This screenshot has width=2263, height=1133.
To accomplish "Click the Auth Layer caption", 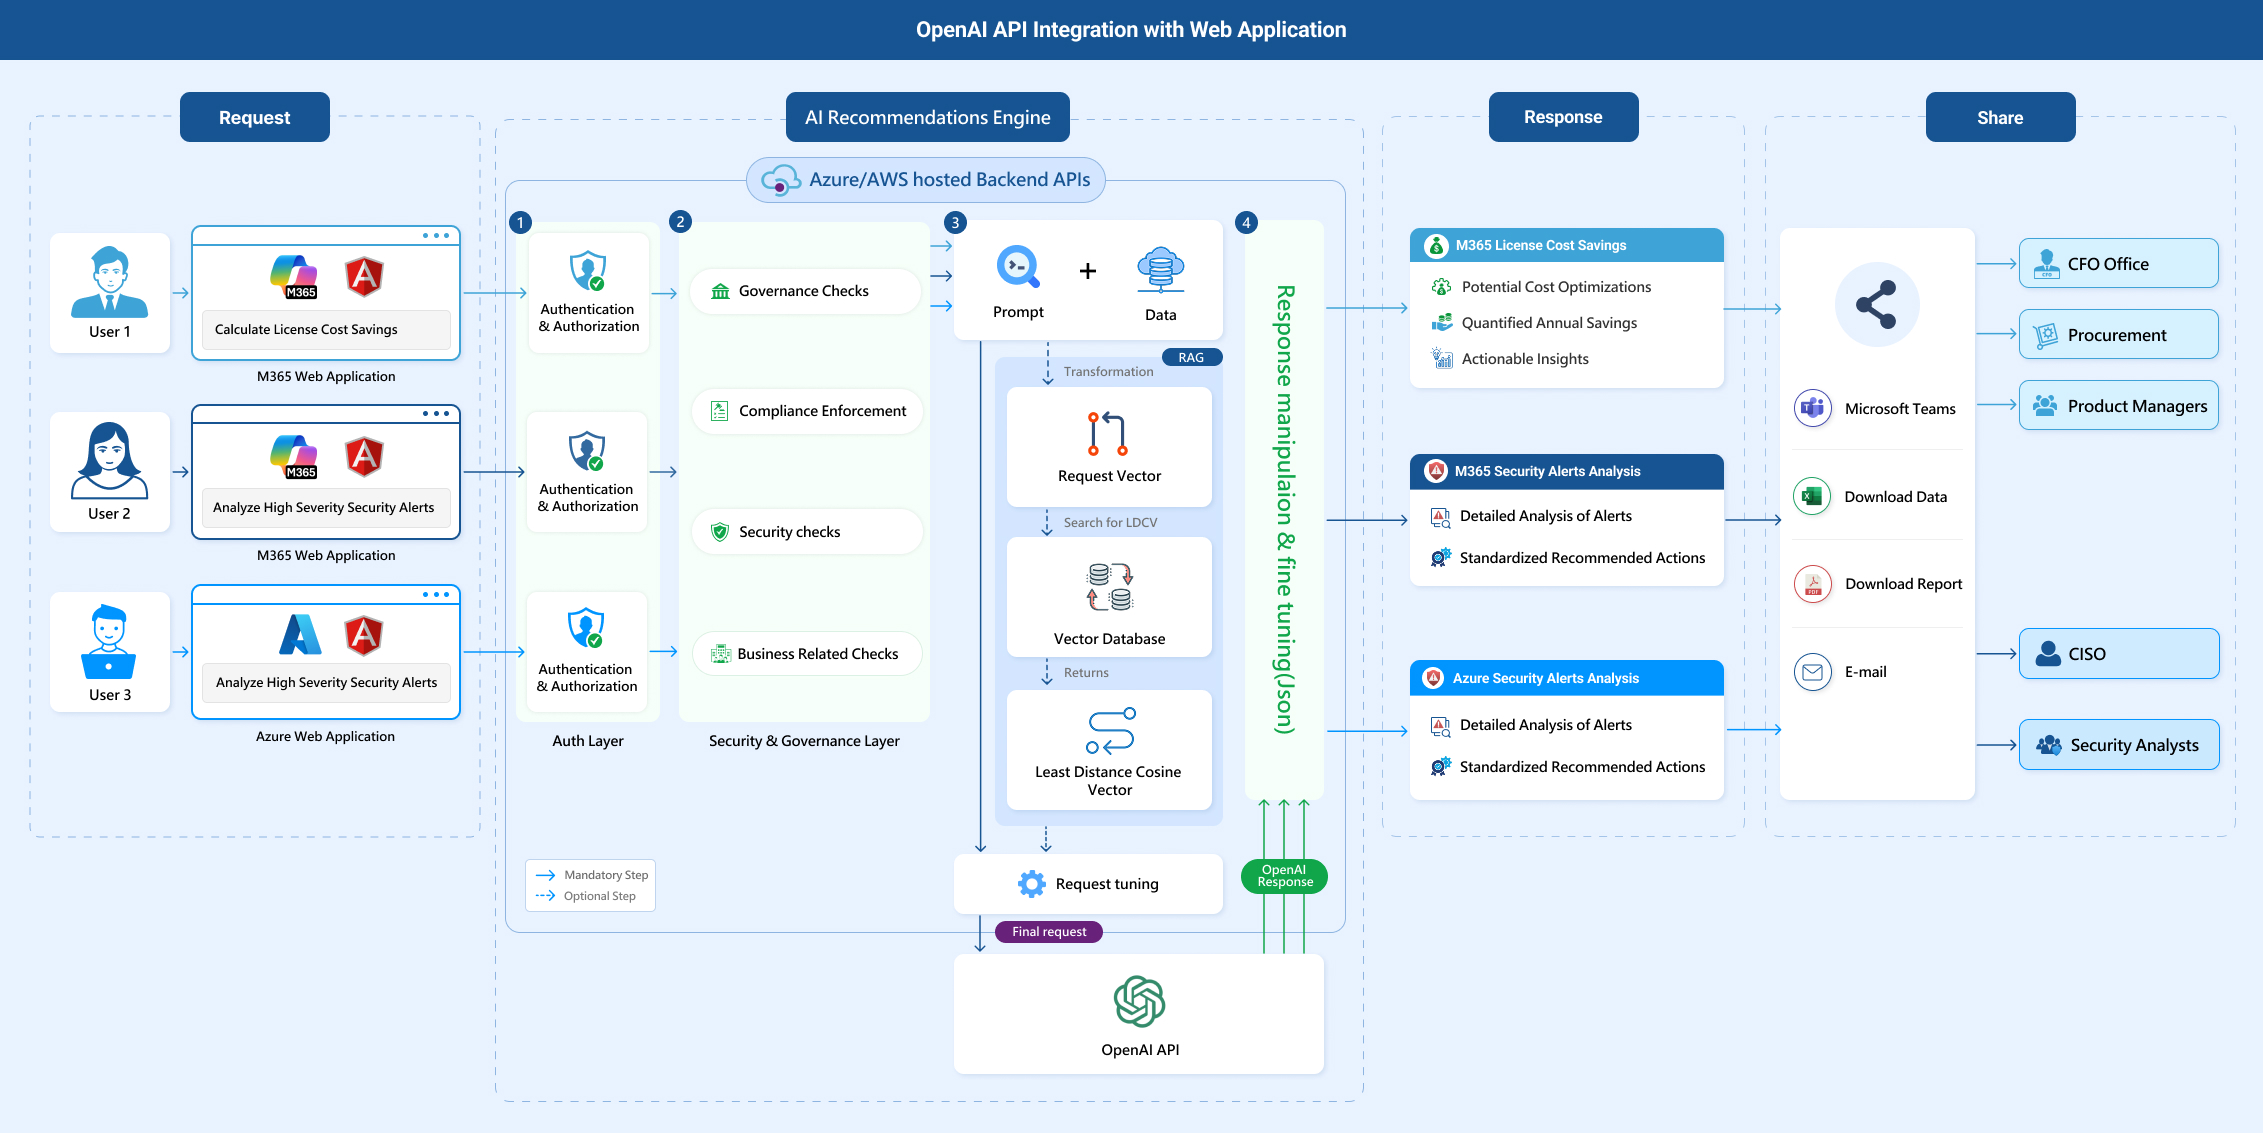I will [x=588, y=741].
